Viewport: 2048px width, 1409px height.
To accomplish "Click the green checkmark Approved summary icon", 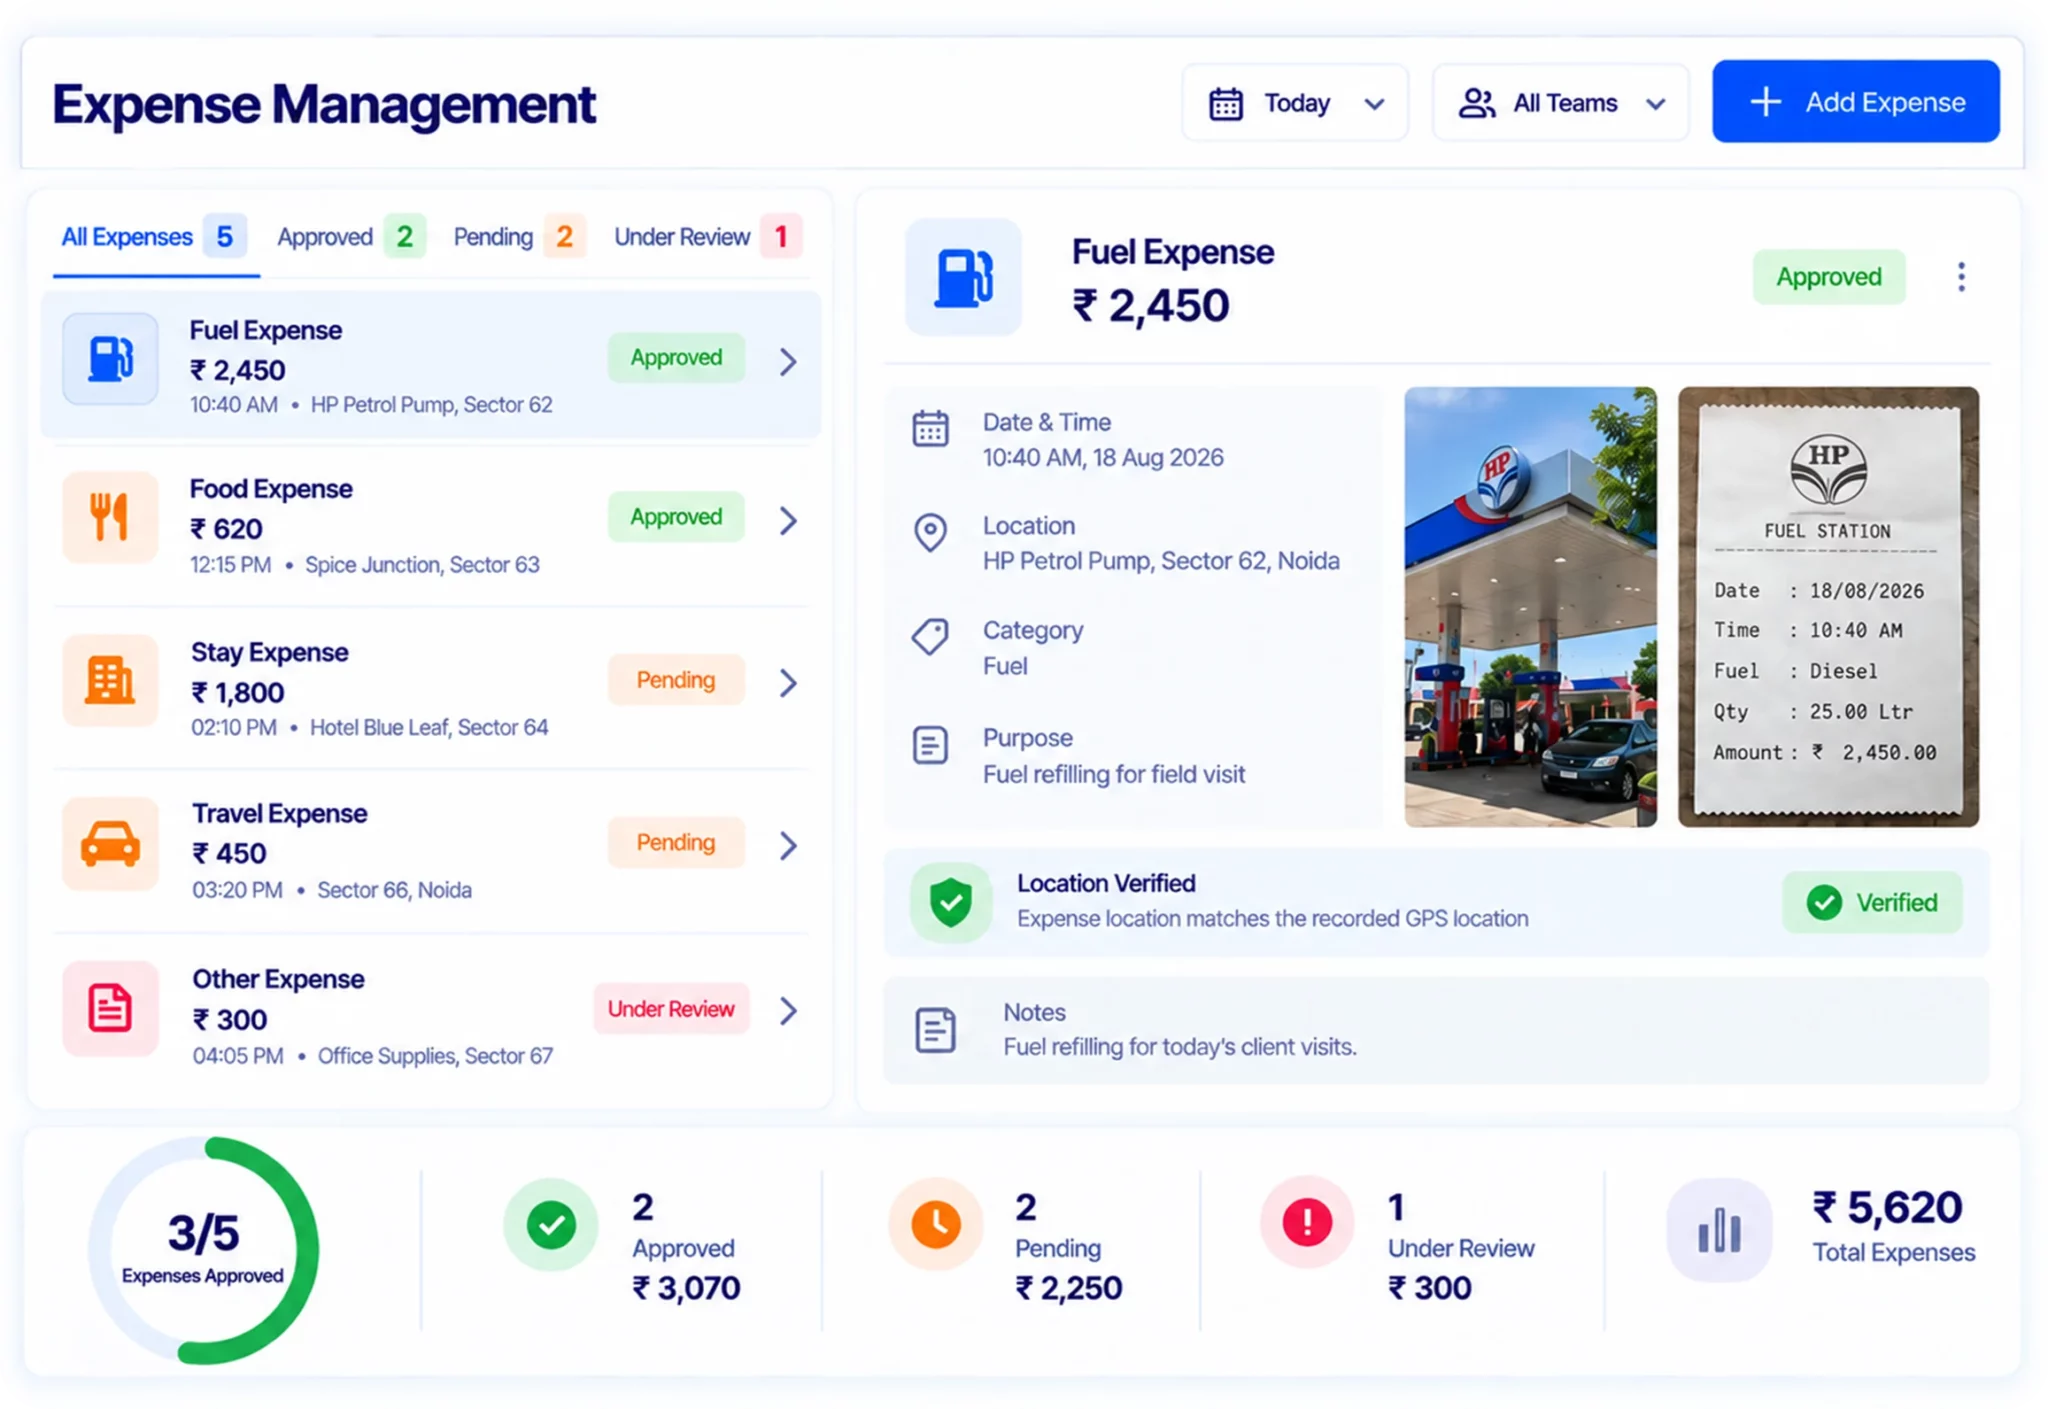I will click(x=551, y=1224).
